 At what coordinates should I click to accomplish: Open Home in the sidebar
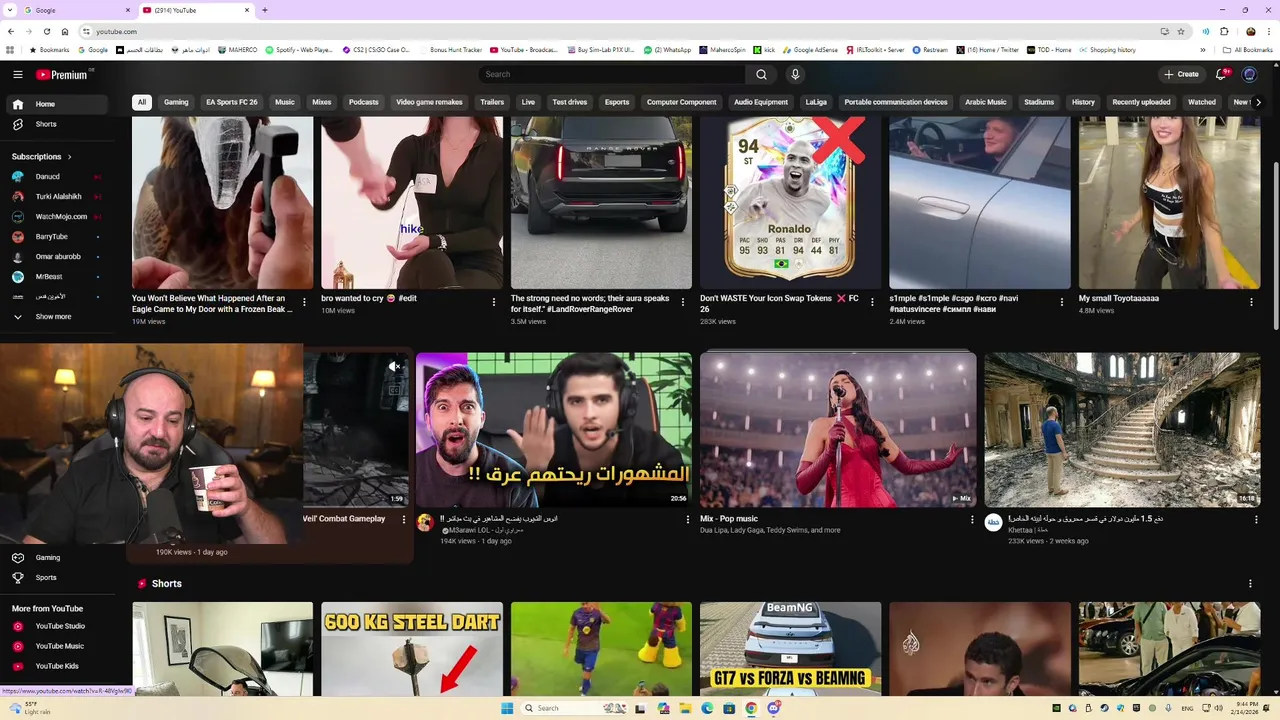pos(58,104)
